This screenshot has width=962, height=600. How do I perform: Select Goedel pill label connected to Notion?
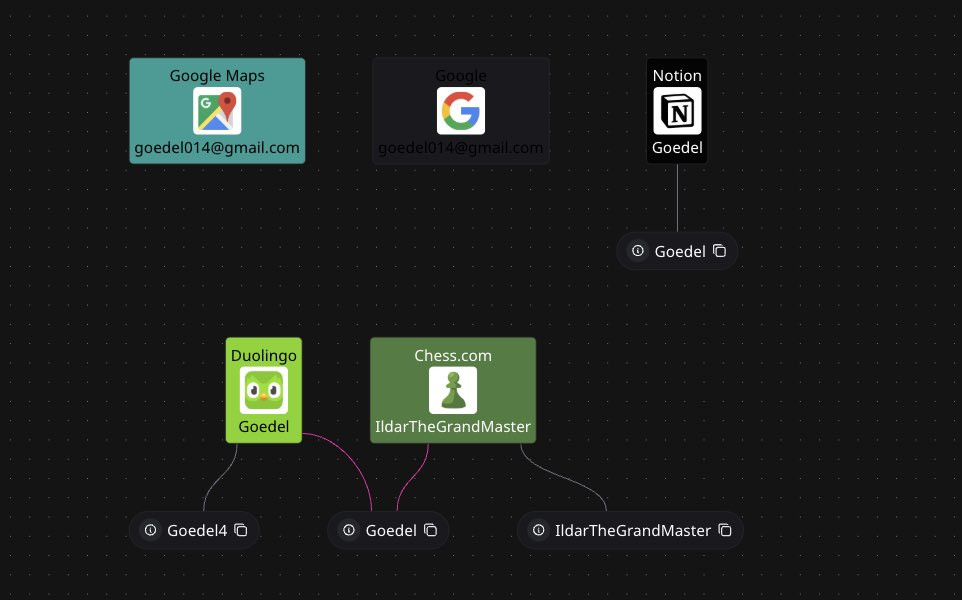click(680, 252)
